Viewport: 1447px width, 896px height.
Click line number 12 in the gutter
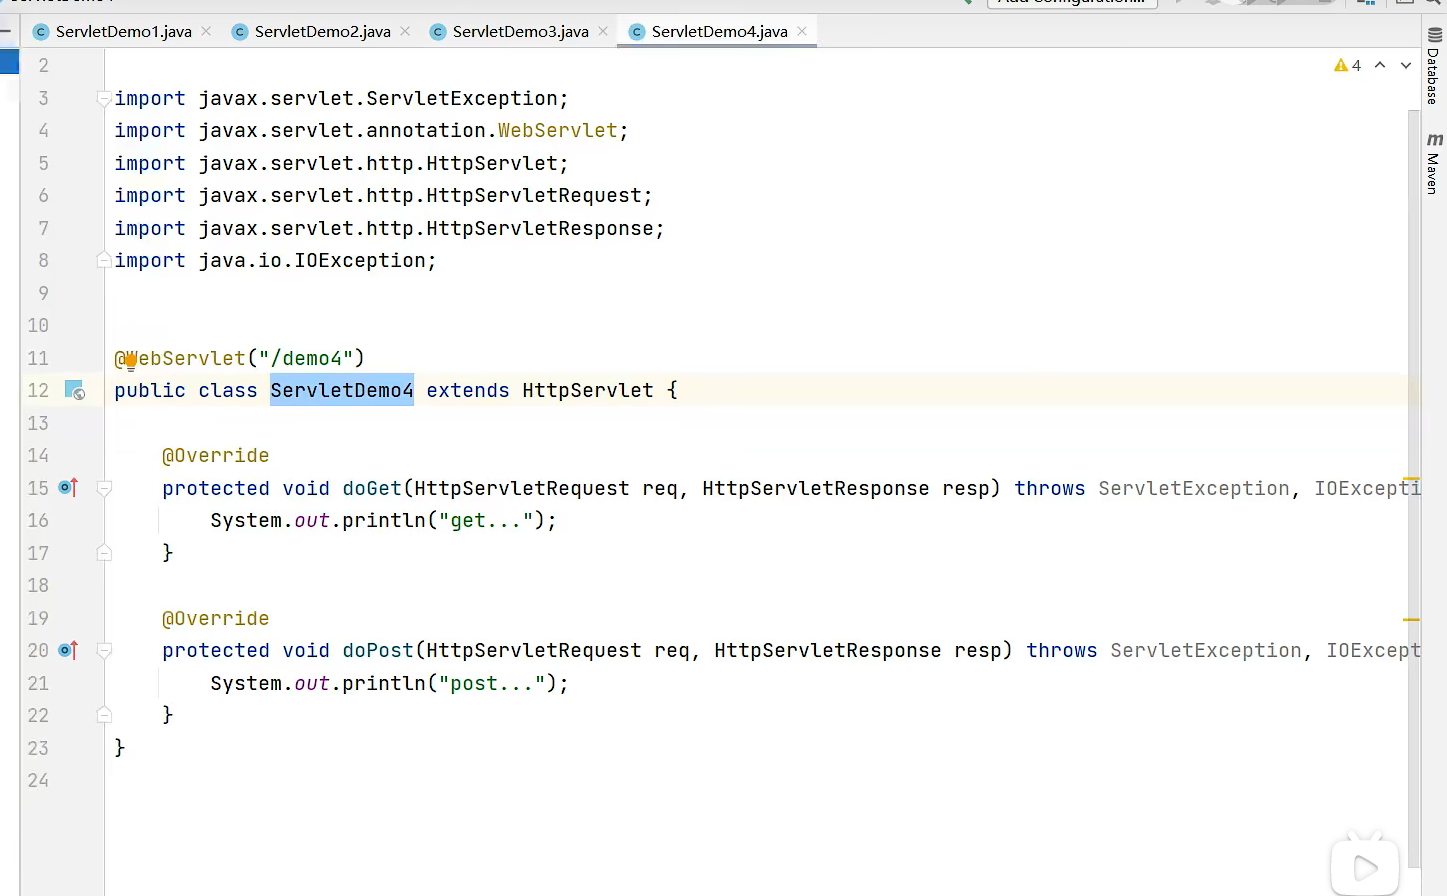[38, 390]
